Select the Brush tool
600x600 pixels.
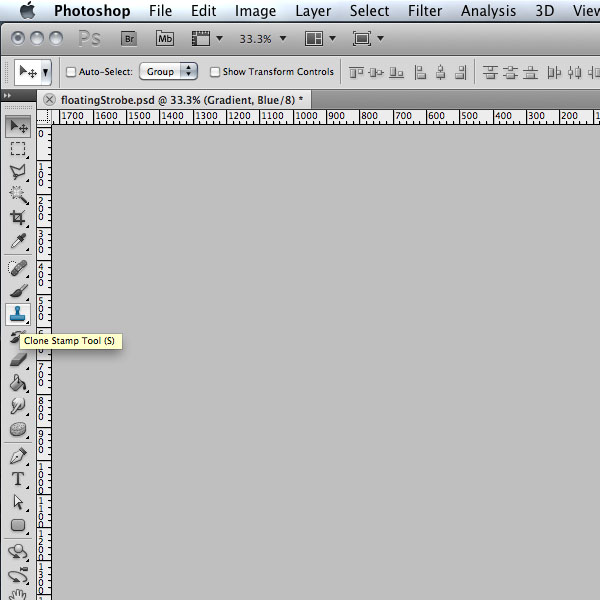[18, 291]
